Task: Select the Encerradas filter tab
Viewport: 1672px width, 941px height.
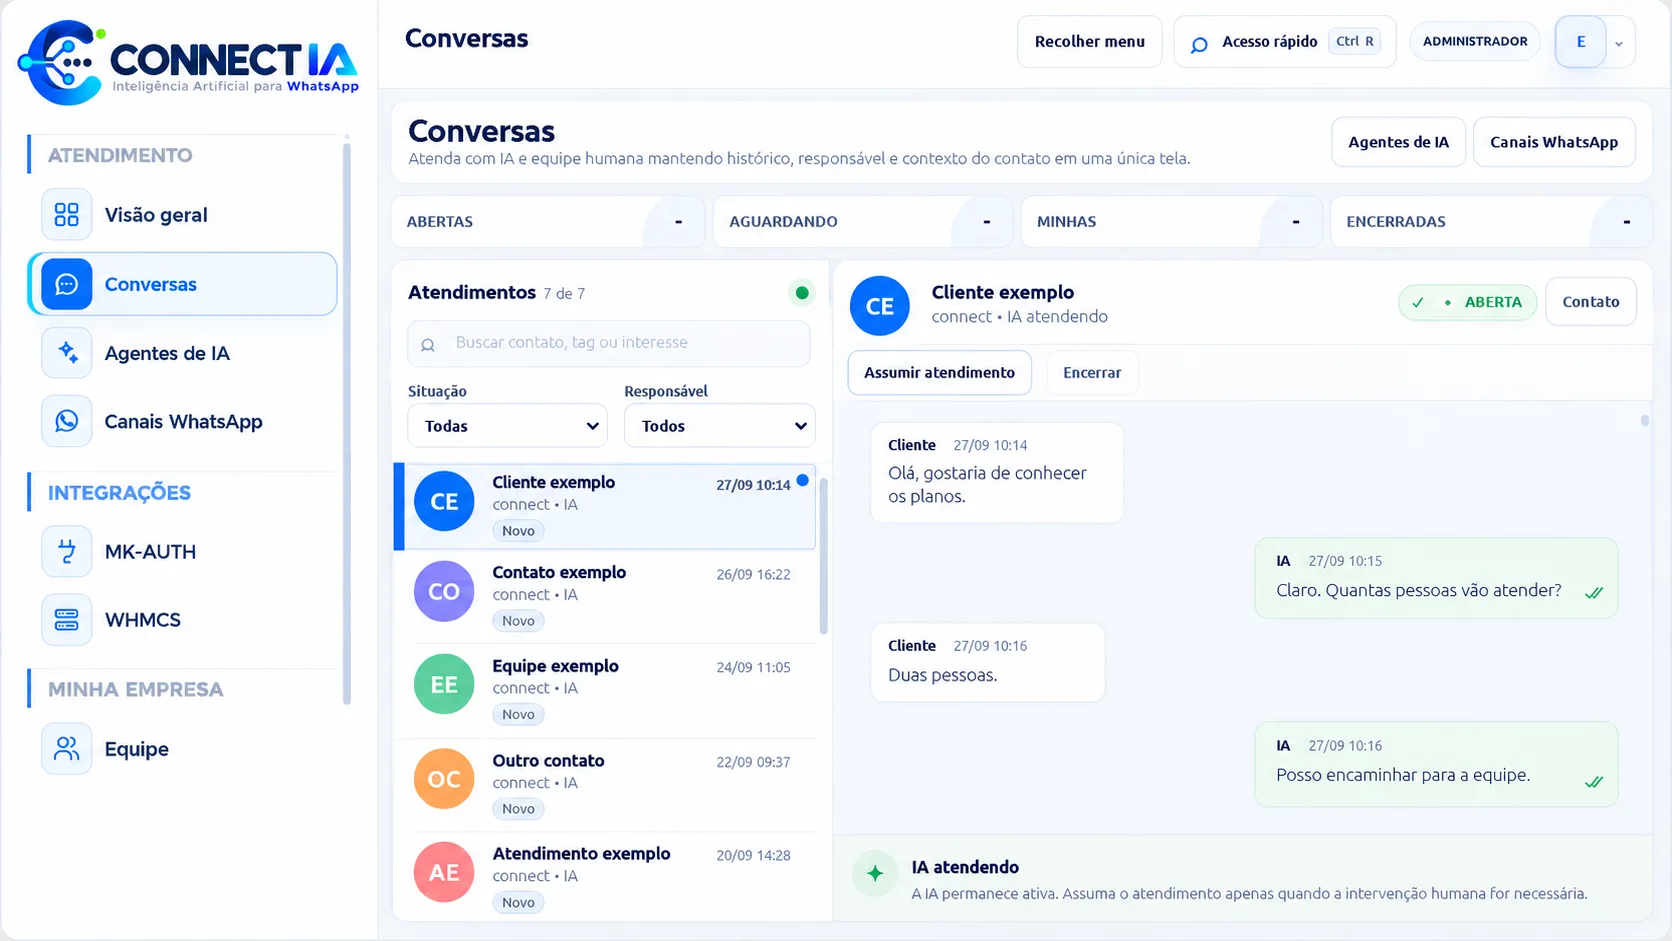Action: [1491, 221]
